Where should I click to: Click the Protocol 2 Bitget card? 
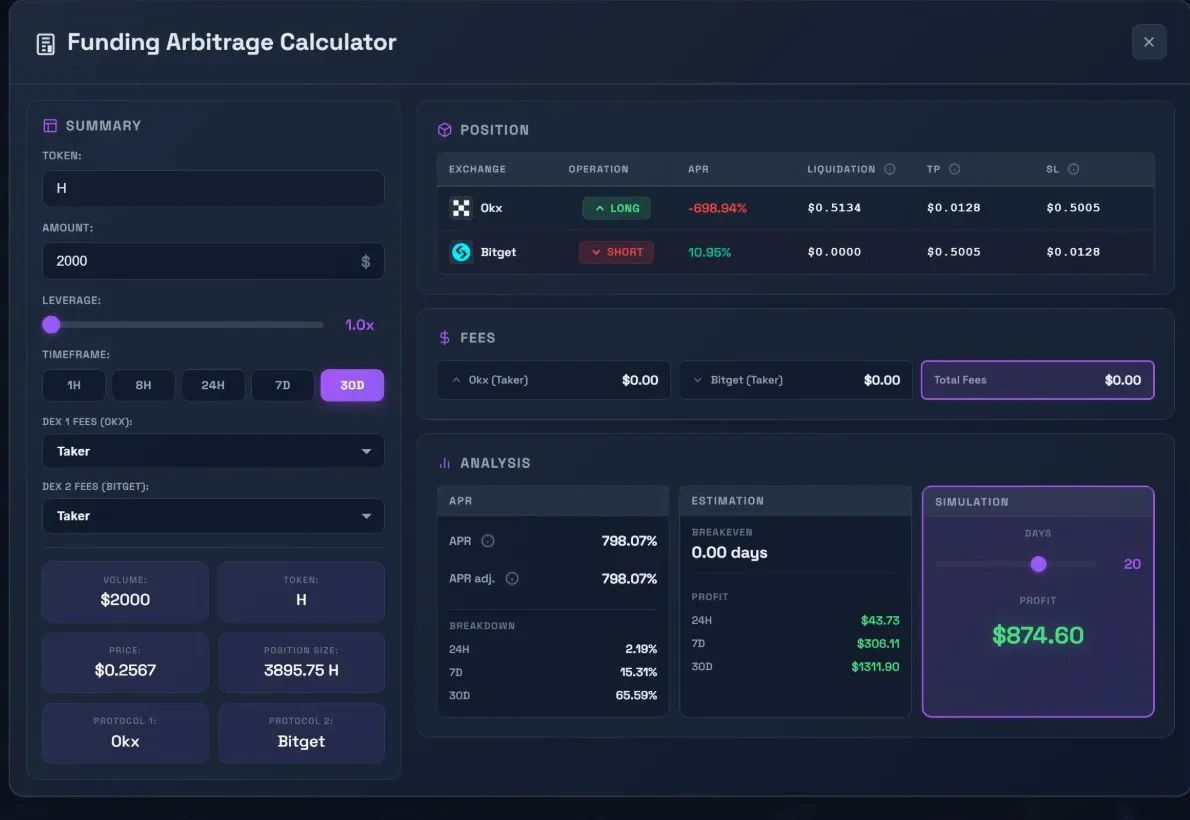click(x=301, y=733)
